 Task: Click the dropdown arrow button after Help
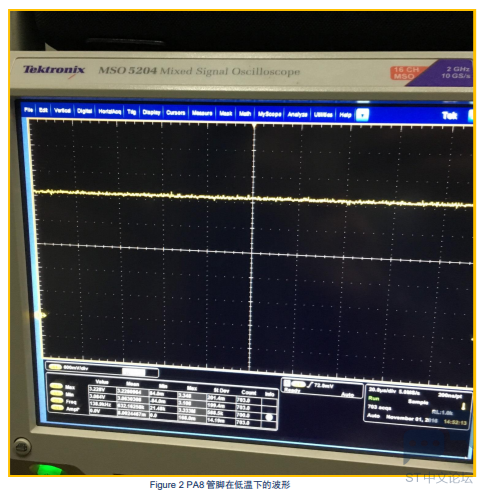(362, 115)
